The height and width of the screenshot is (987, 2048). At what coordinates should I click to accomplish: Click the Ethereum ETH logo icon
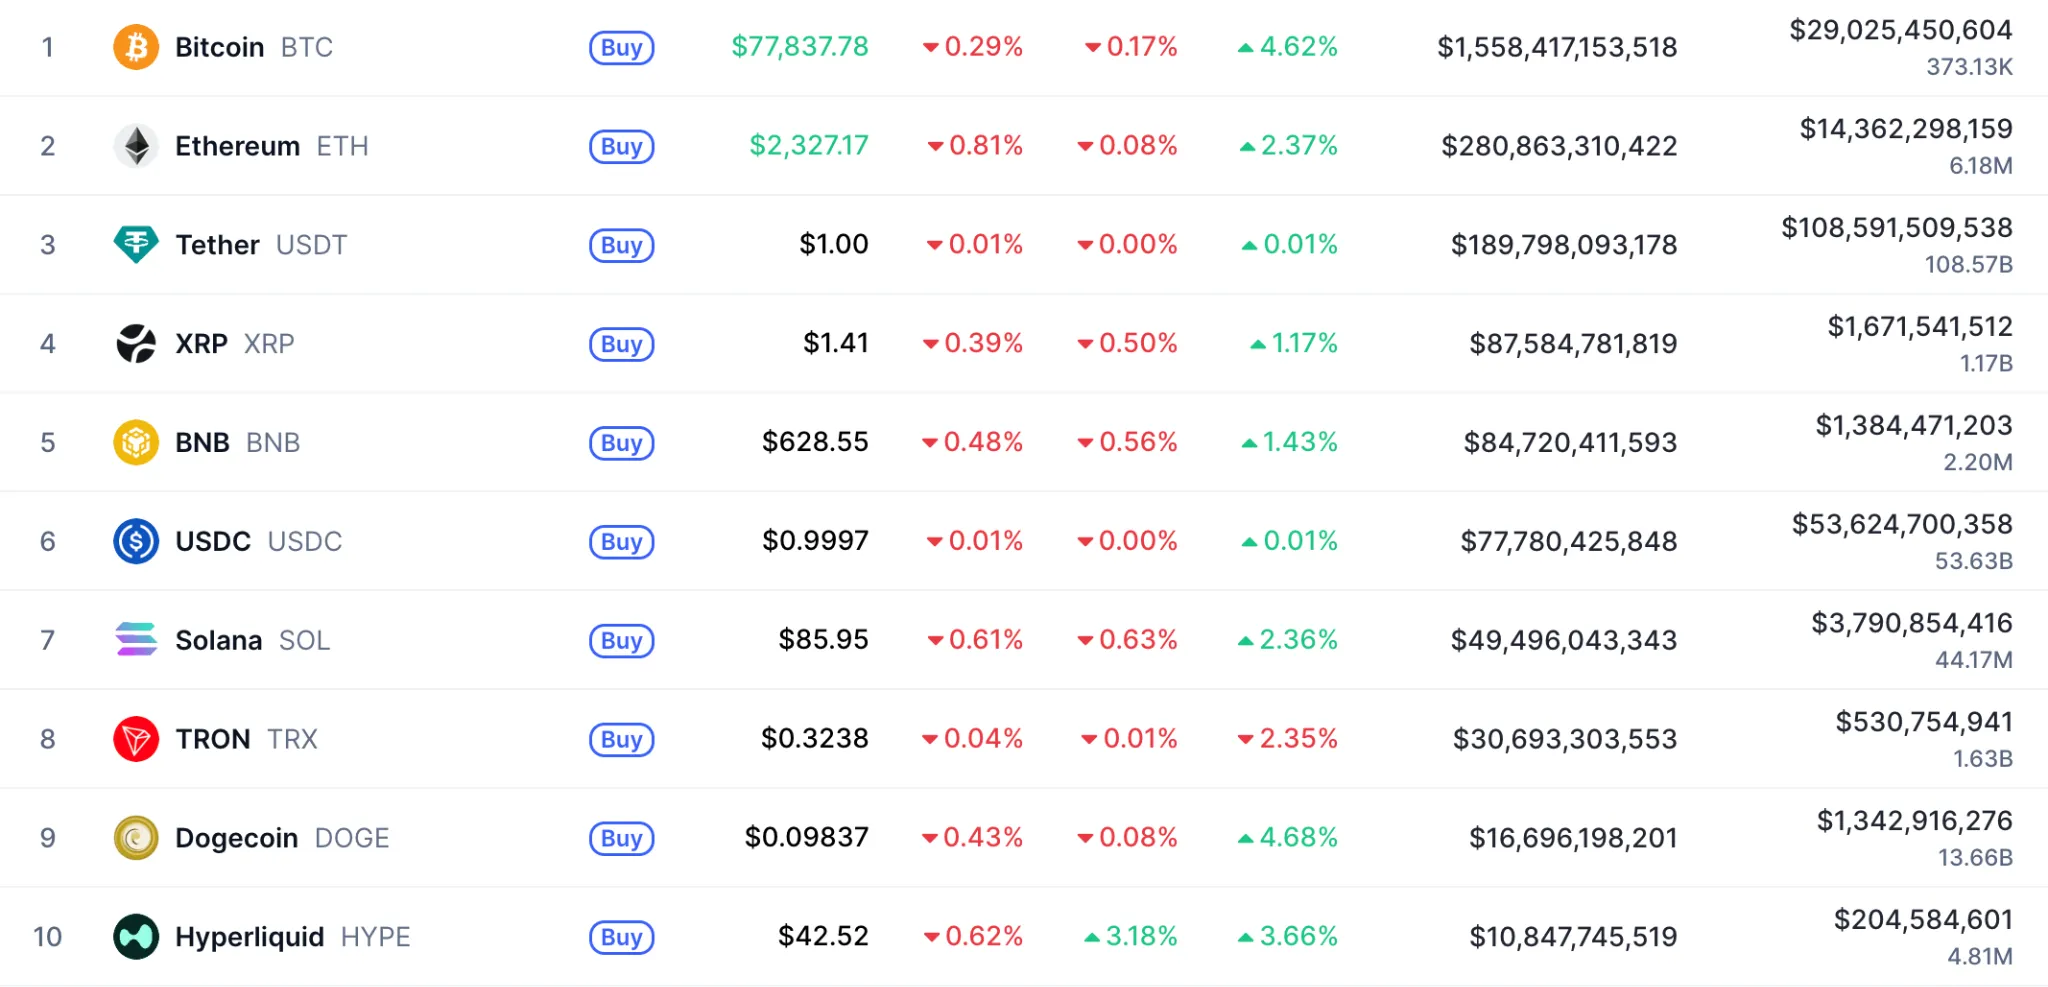point(136,146)
